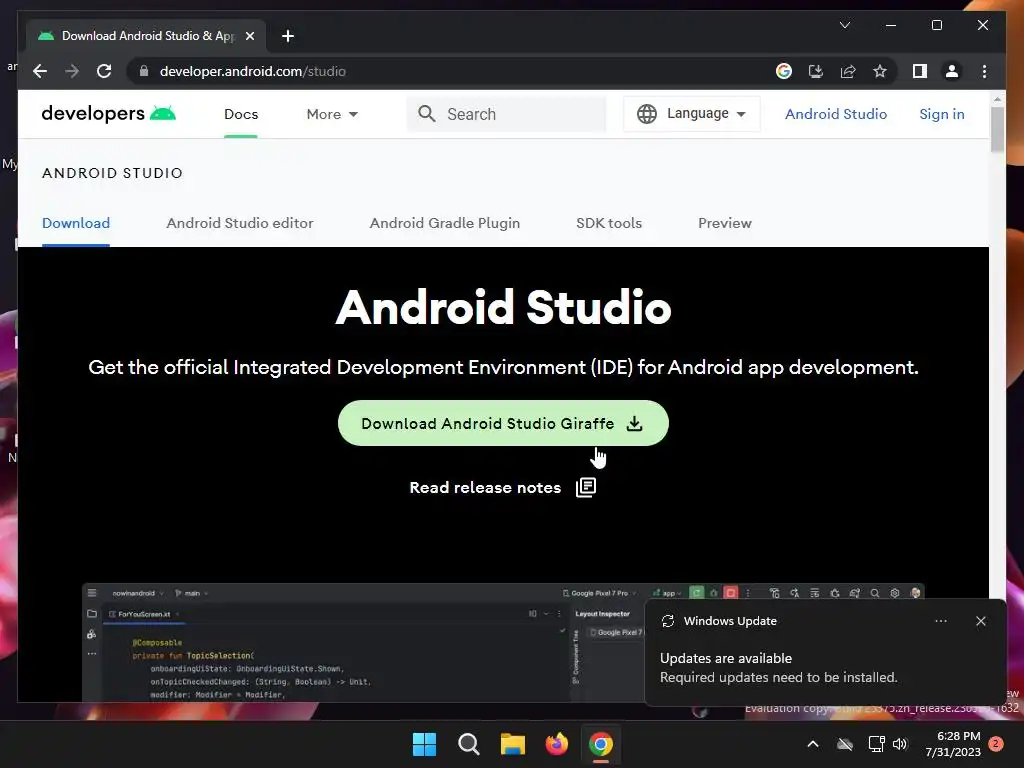Click the browser forward arrow
Screen dimensions: 1024x768
tap(72, 71)
